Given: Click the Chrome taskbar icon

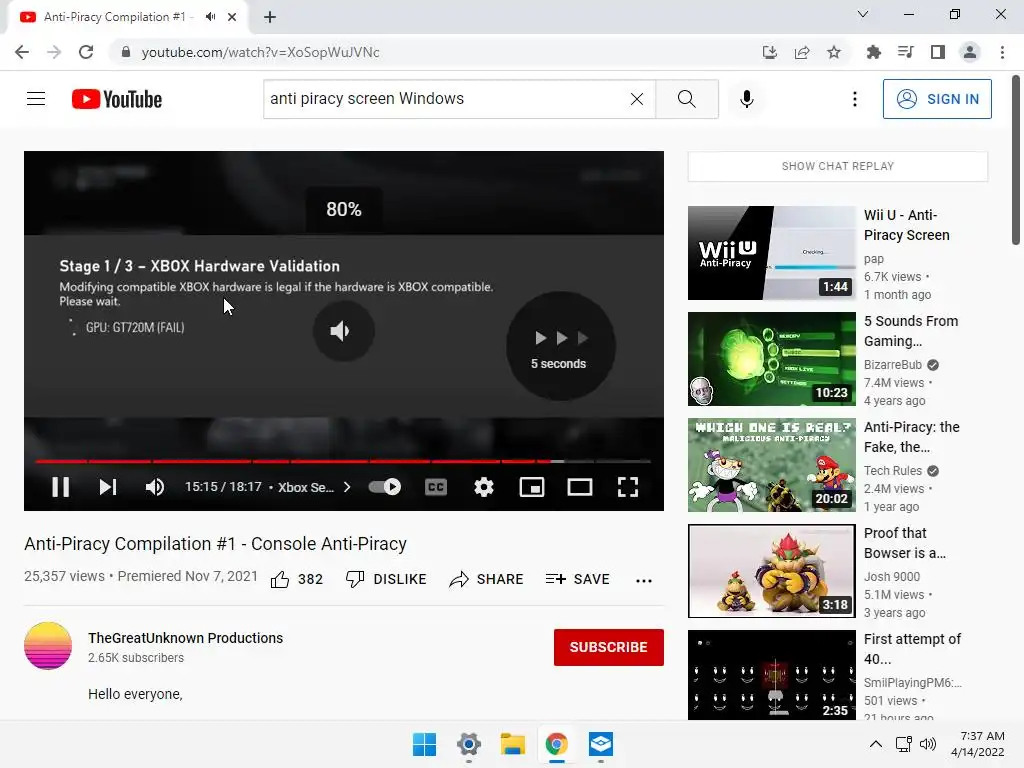Looking at the screenshot, I should point(556,744).
